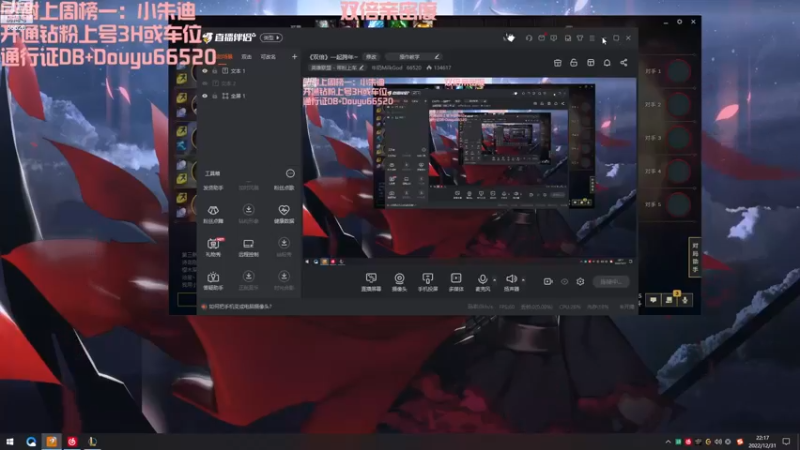Open the remote control (远程控制) tool
Viewport: 800px width, 450px height.
coord(248,247)
